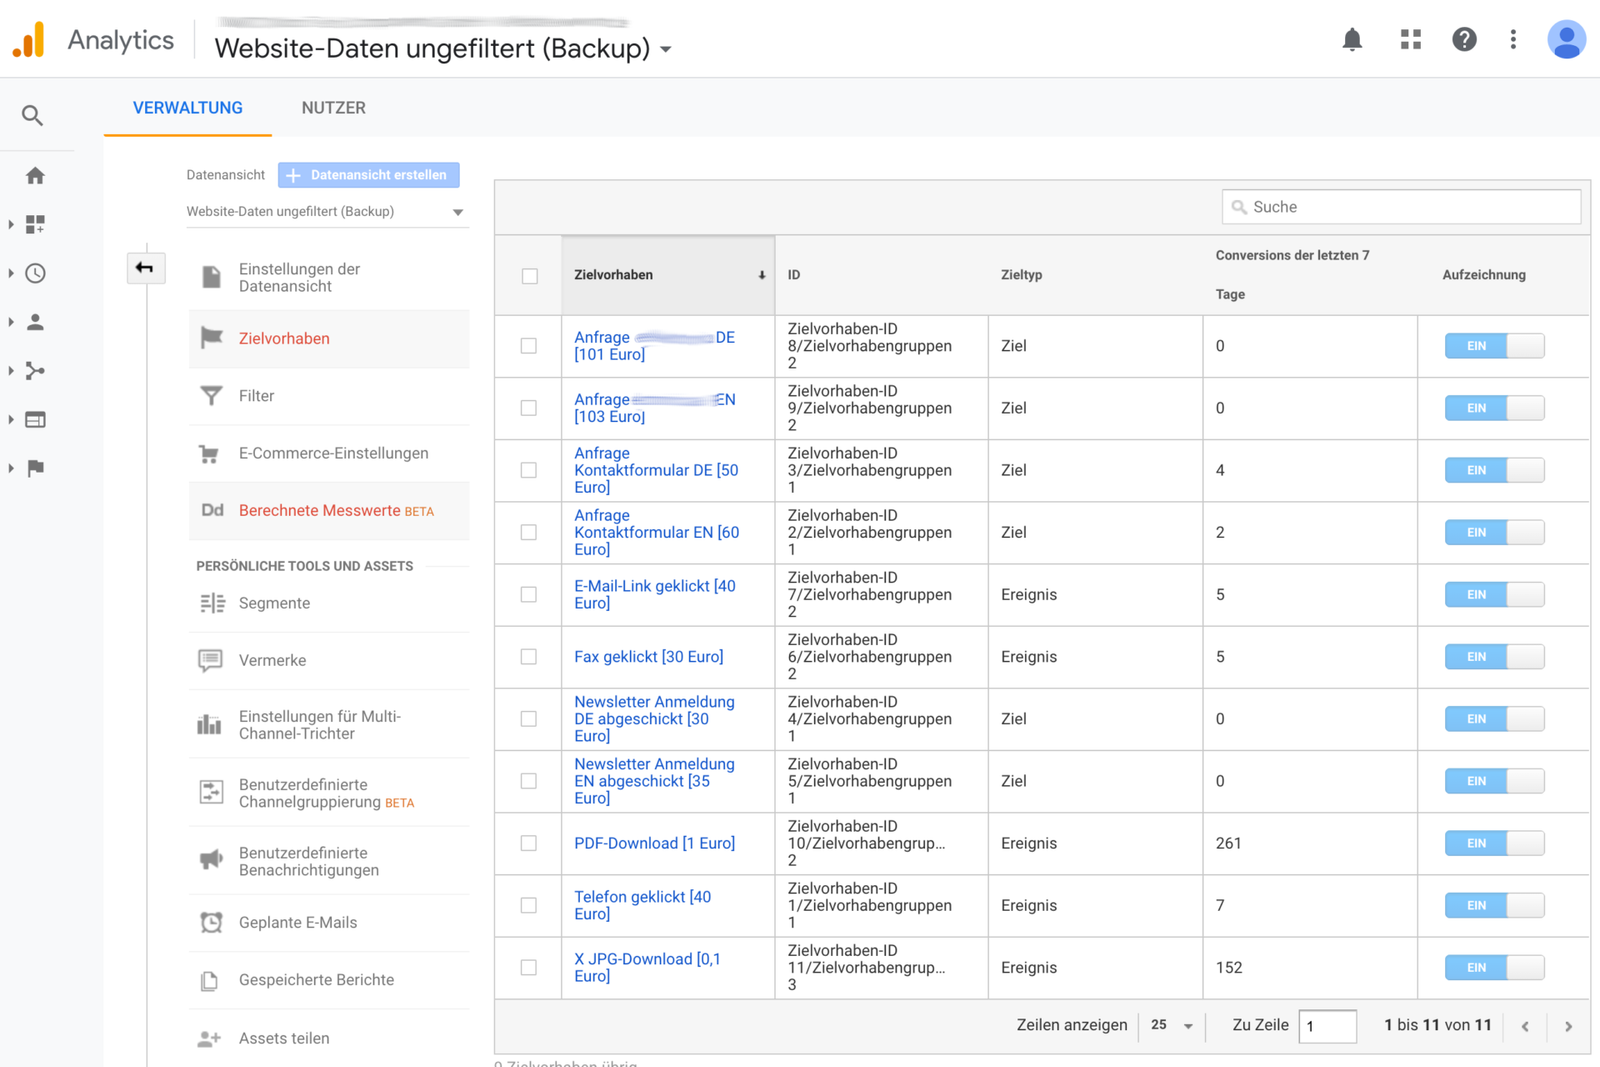Check the select-all checkbox in table header
1600x1067 pixels.
[x=530, y=276]
